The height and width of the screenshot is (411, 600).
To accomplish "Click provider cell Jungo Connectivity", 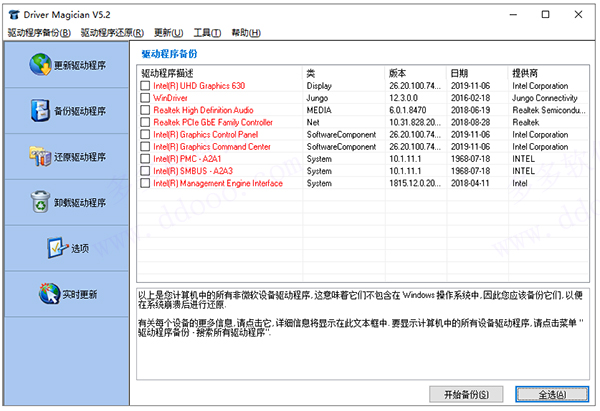I will pyautogui.click(x=545, y=98).
